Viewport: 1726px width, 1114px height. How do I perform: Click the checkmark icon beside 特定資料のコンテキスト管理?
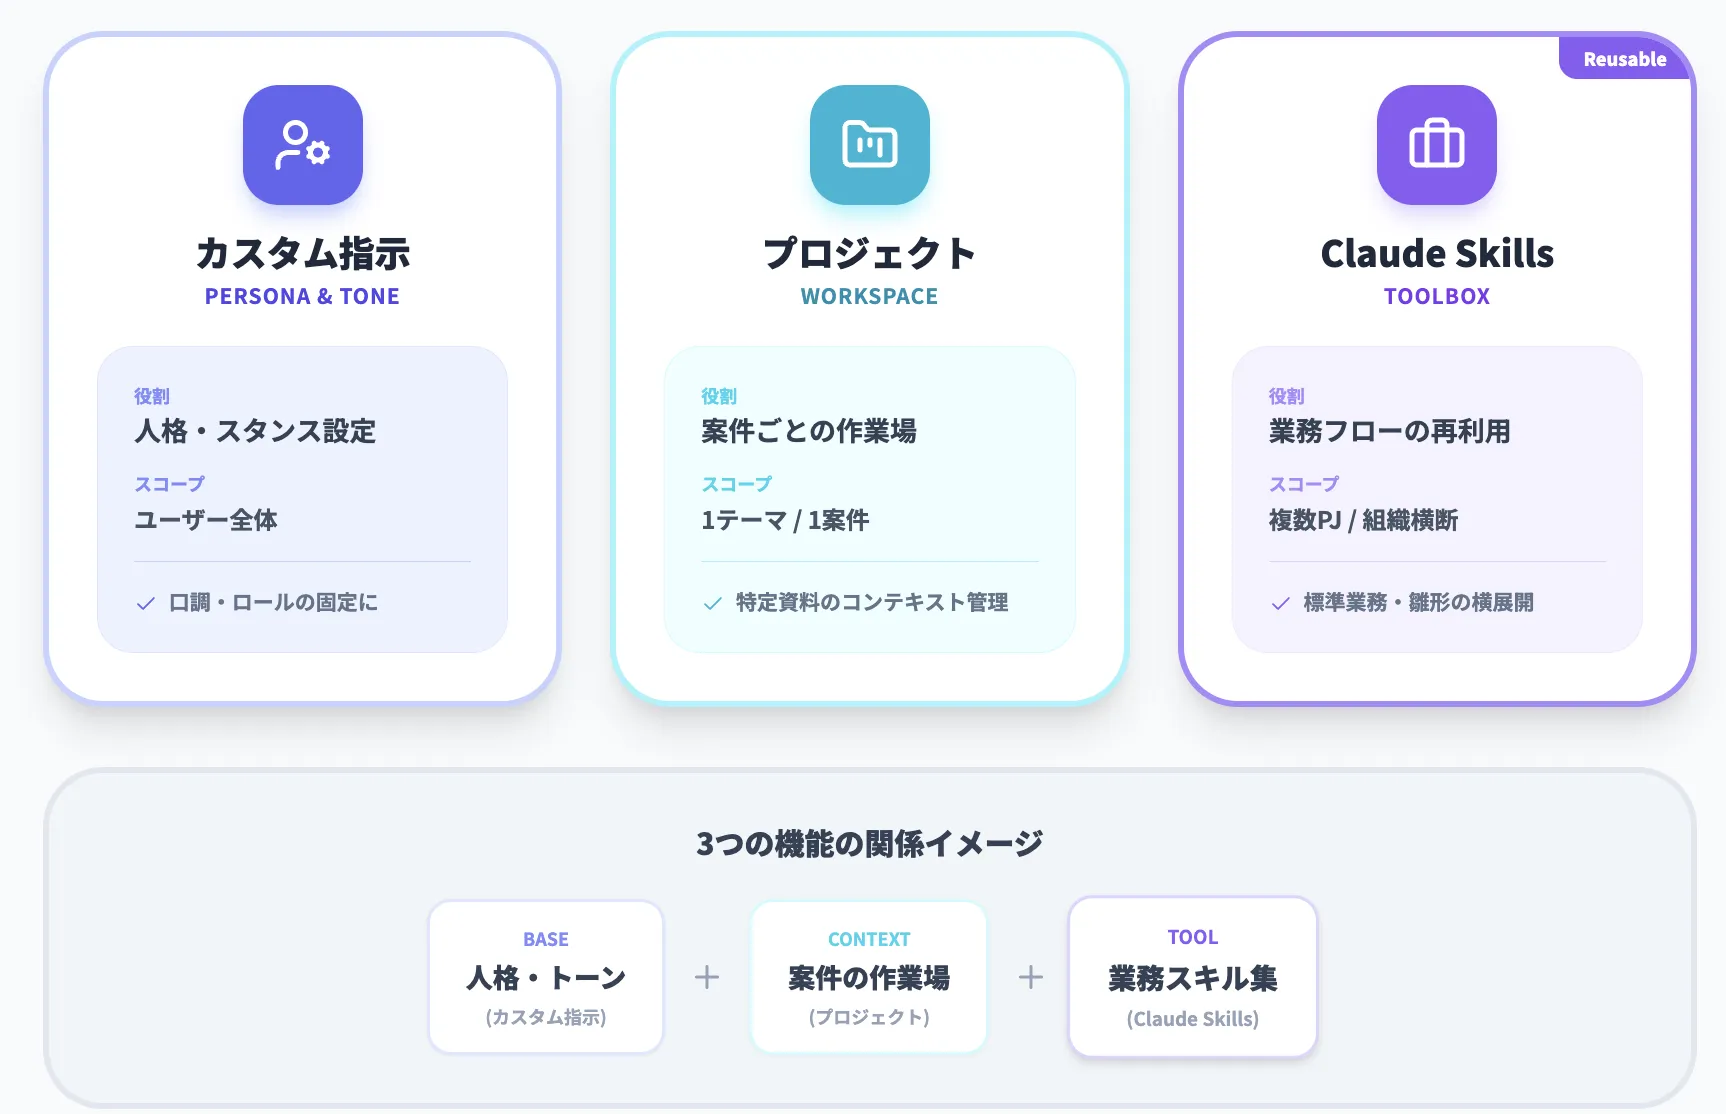coord(712,603)
